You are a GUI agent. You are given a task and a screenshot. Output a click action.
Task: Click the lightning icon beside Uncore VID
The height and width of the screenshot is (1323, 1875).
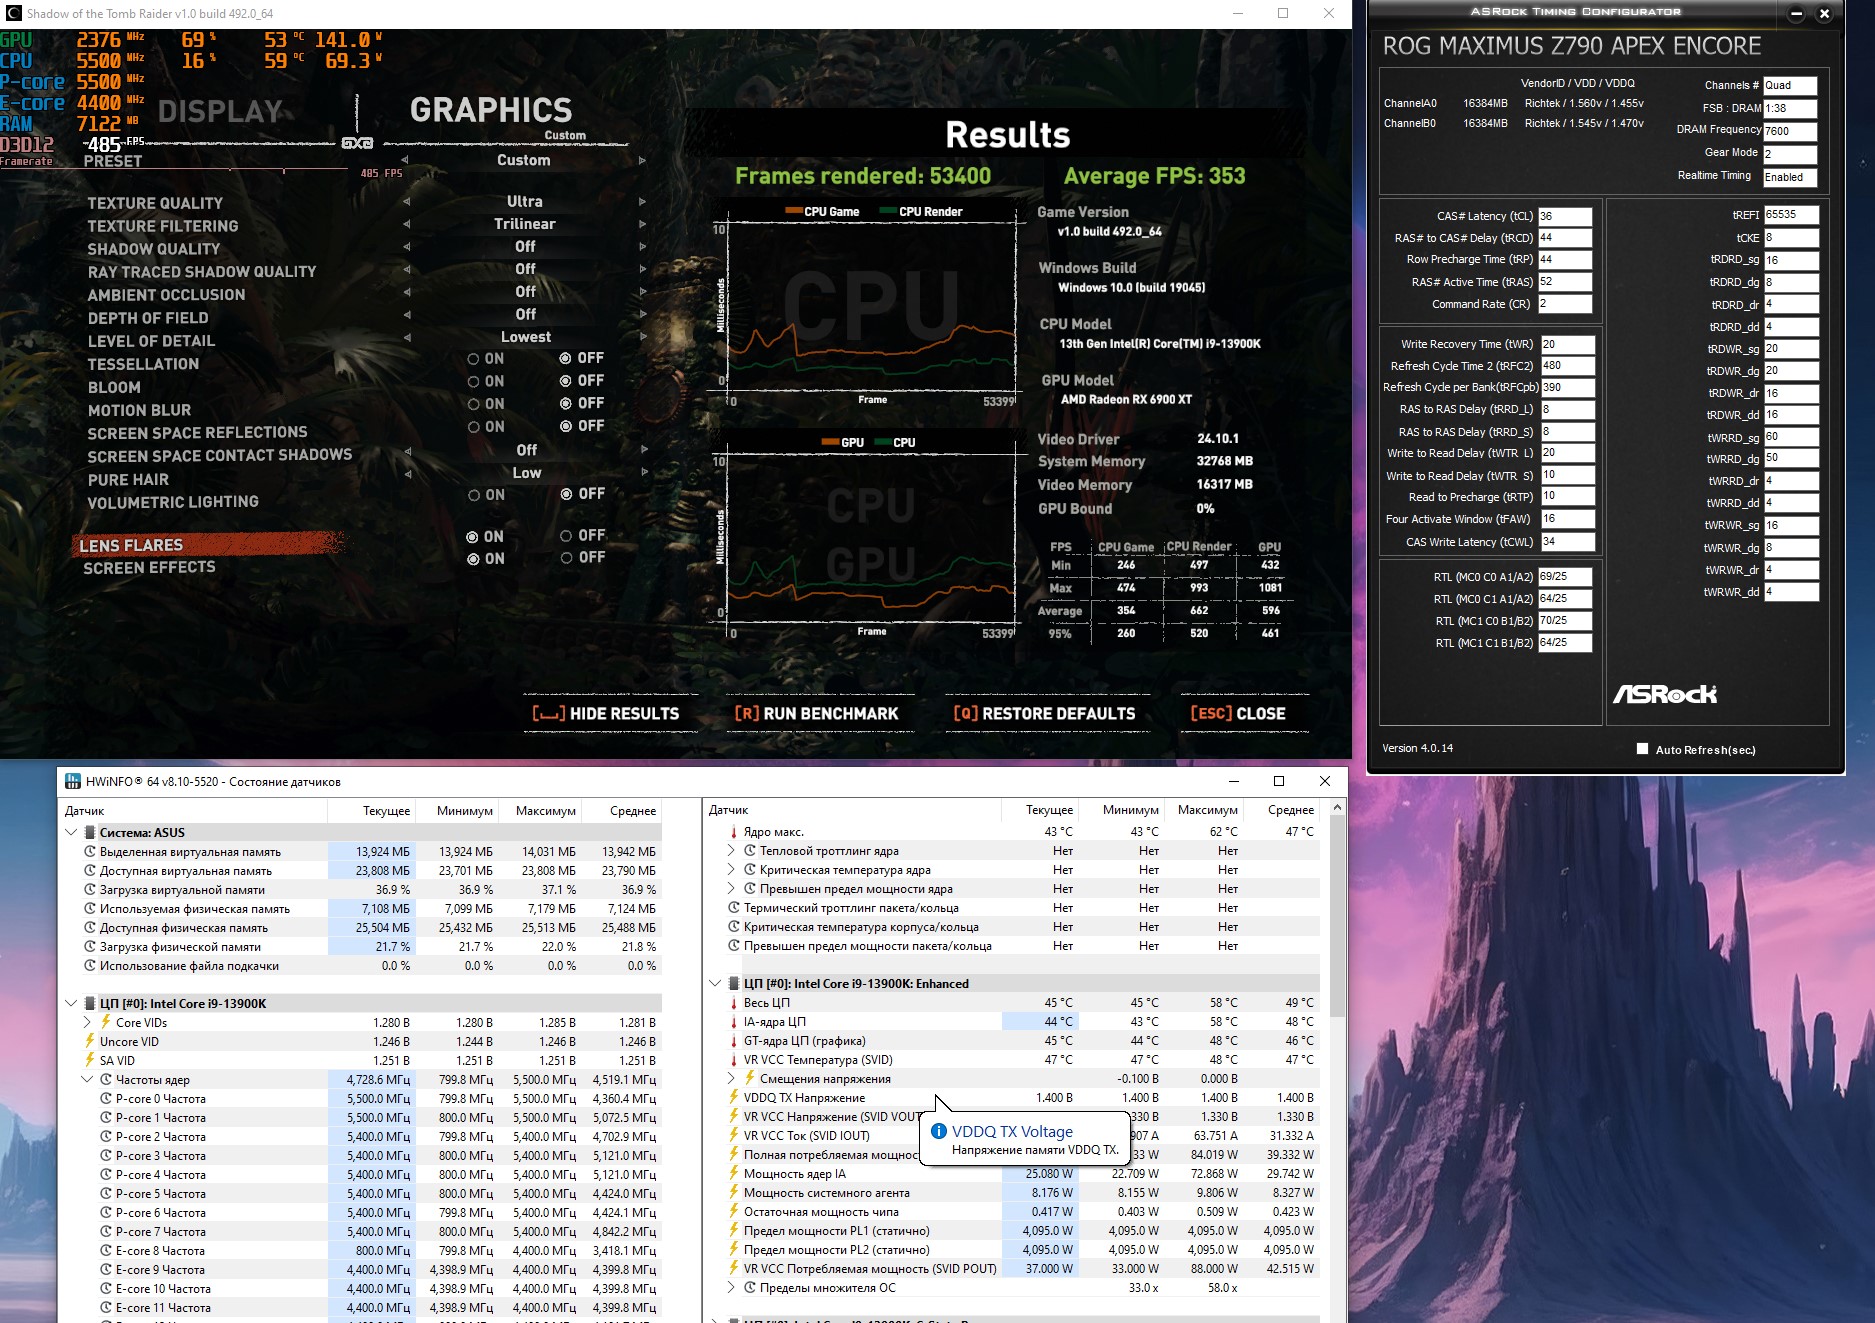pos(89,1041)
